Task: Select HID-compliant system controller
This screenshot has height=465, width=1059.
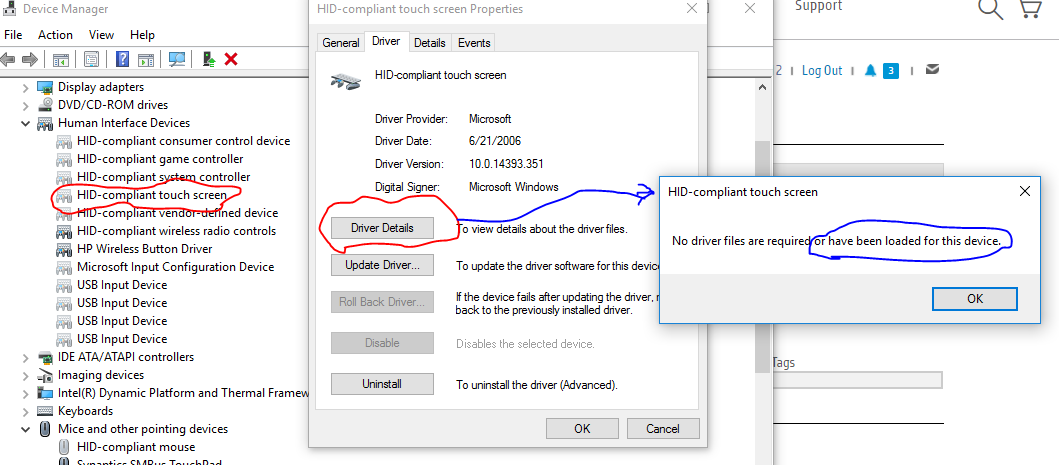Action: pyautogui.click(x=163, y=176)
